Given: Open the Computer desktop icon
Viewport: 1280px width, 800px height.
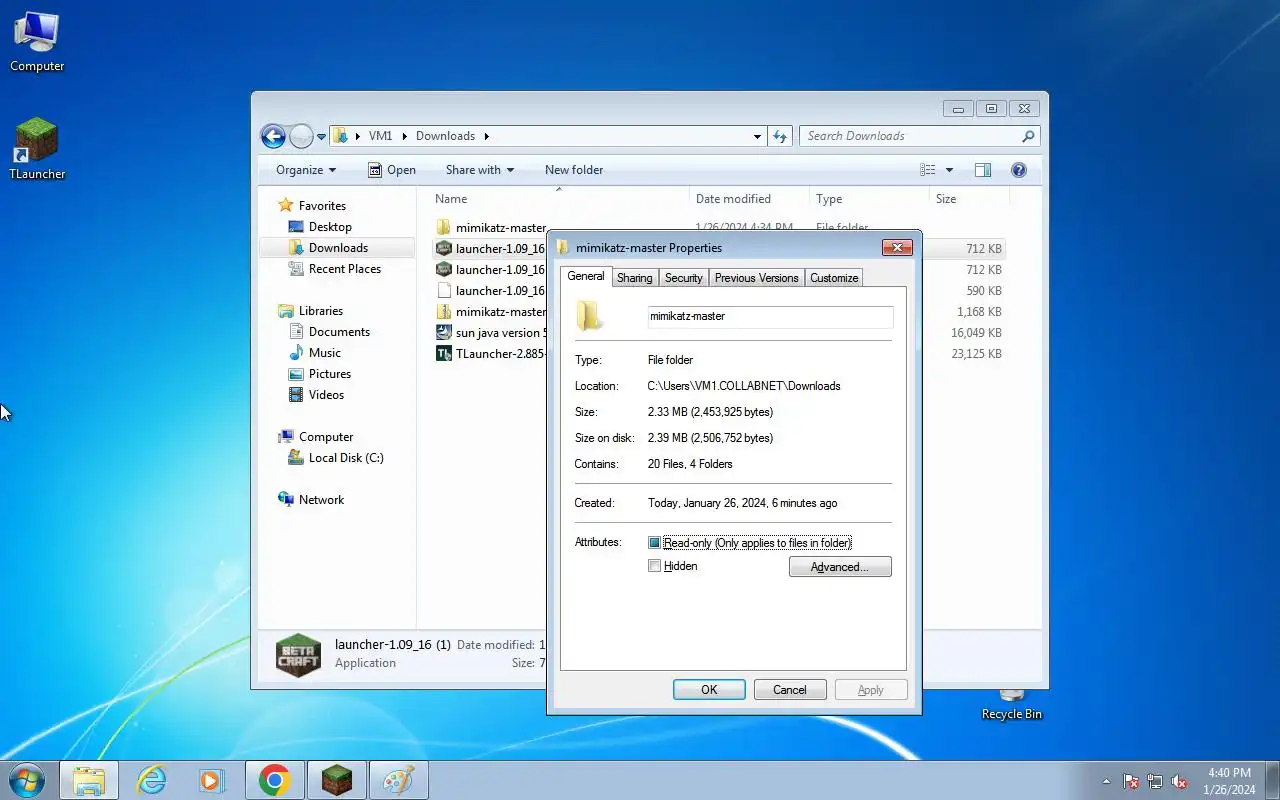Looking at the screenshot, I should pyautogui.click(x=37, y=42).
